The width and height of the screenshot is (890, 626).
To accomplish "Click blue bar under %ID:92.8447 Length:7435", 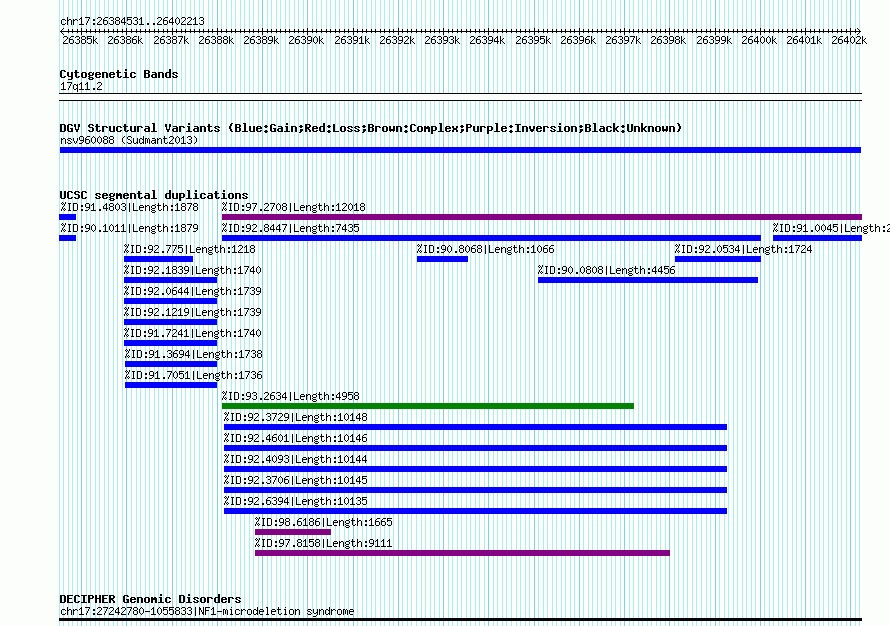I will click(491, 238).
